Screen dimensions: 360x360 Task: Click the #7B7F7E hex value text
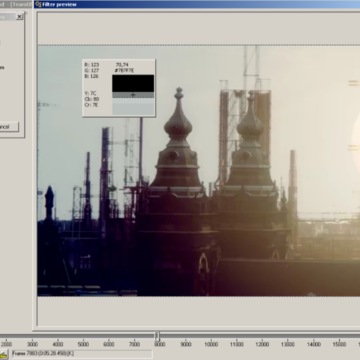coord(125,70)
